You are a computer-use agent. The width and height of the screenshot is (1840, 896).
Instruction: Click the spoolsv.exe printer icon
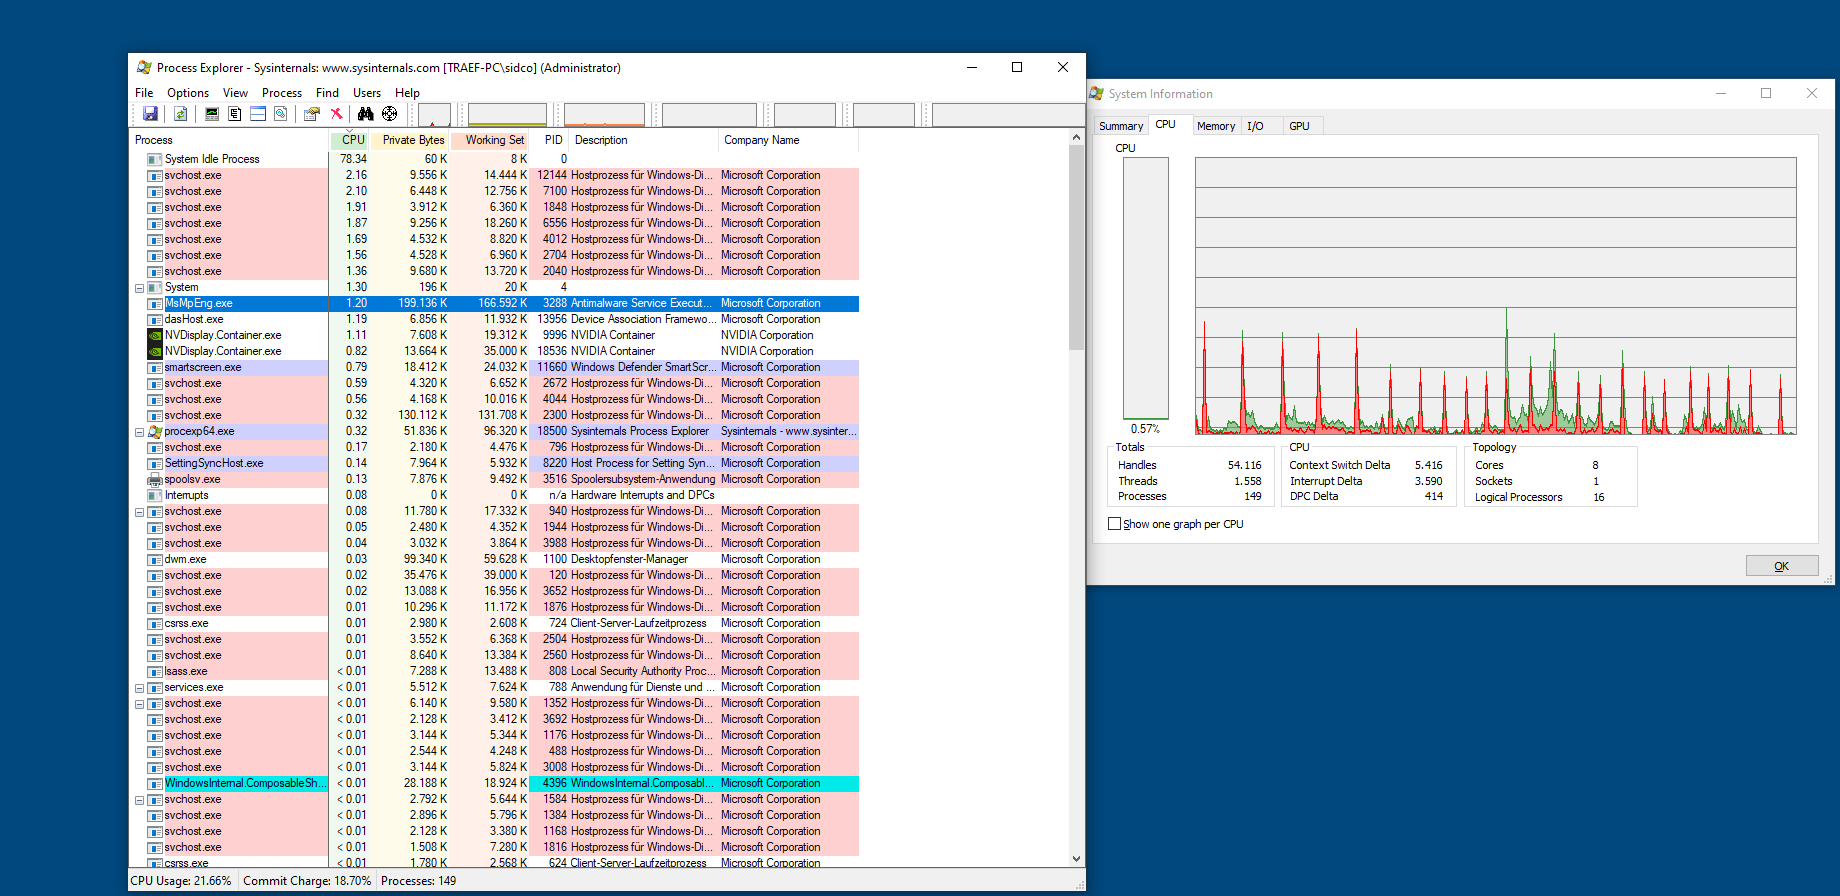click(x=155, y=480)
